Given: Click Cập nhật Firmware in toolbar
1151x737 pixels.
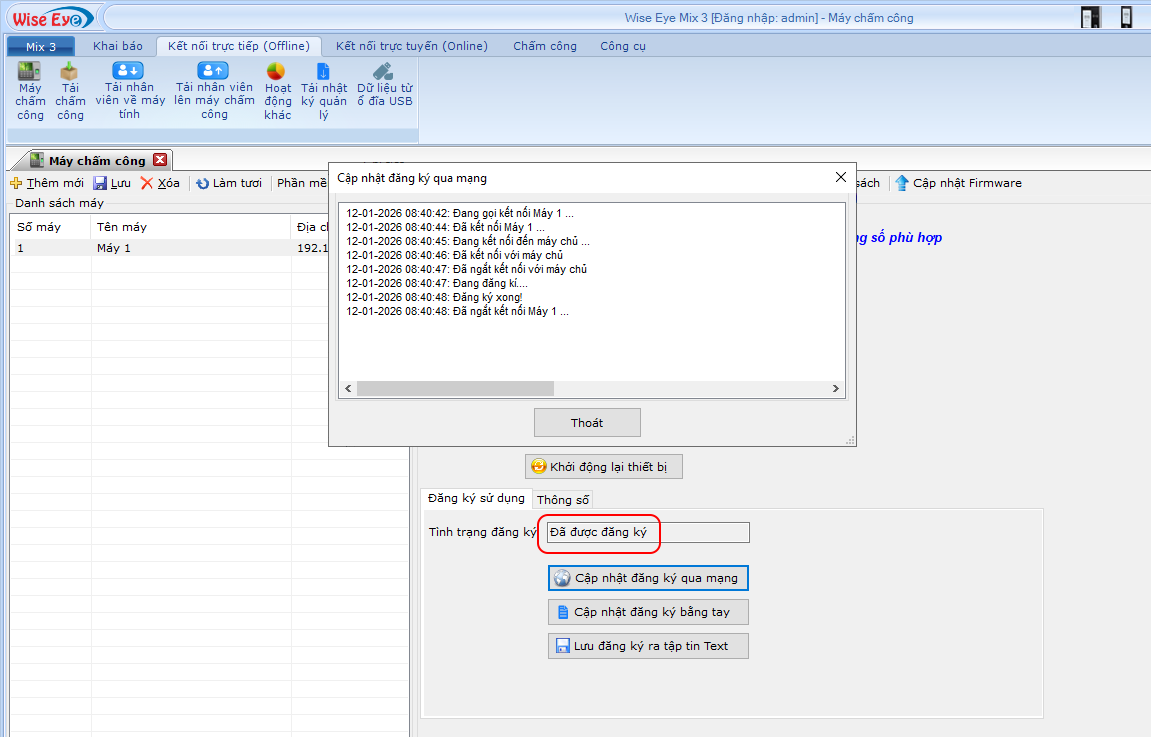Looking at the screenshot, I should (958, 183).
